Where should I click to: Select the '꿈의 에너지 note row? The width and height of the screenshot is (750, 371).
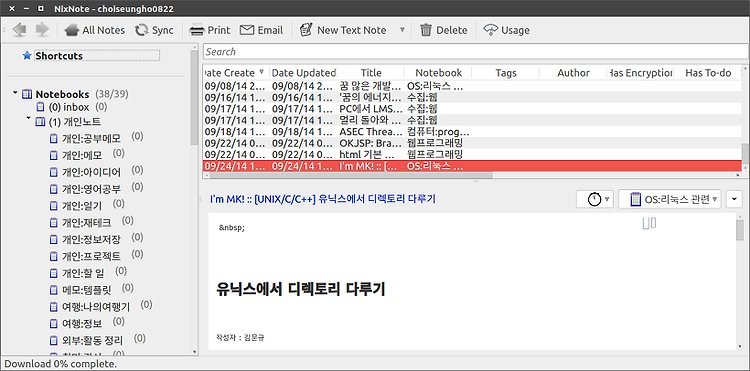472,98
